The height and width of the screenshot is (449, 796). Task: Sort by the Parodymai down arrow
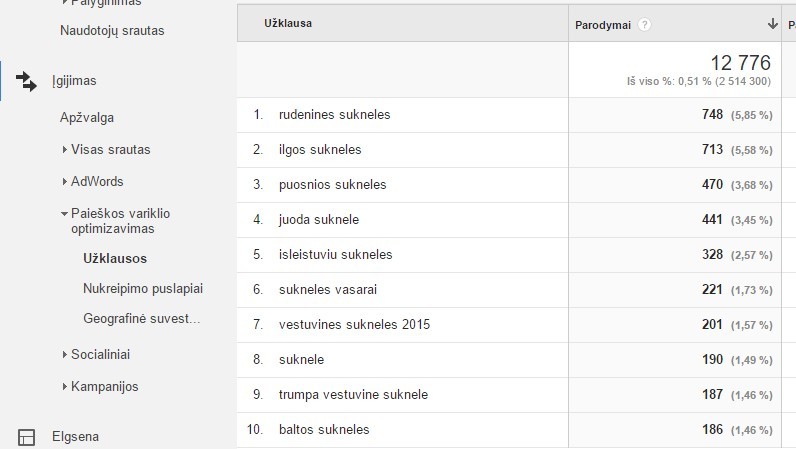(x=772, y=24)
